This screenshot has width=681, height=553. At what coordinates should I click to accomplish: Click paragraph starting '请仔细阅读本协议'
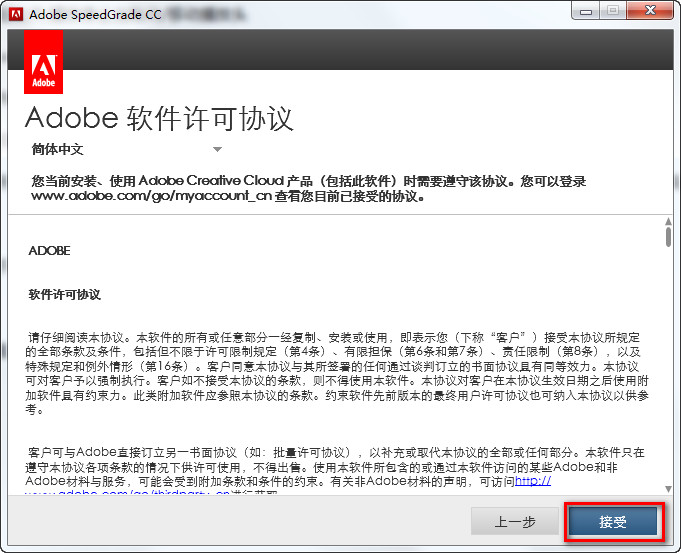pyautogui.click(x=337, y=373)
